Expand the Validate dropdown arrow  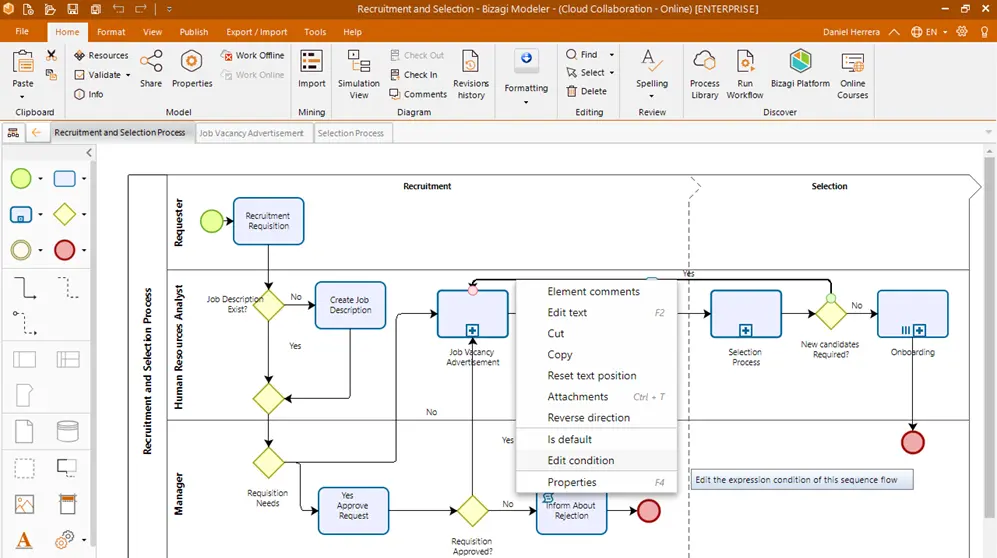click(128, 75)
